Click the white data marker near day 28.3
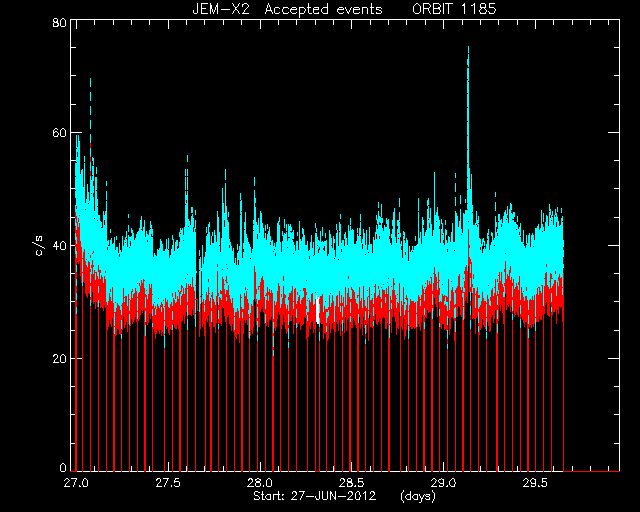This screenshot has height=512, width=640. click(317, 310)
